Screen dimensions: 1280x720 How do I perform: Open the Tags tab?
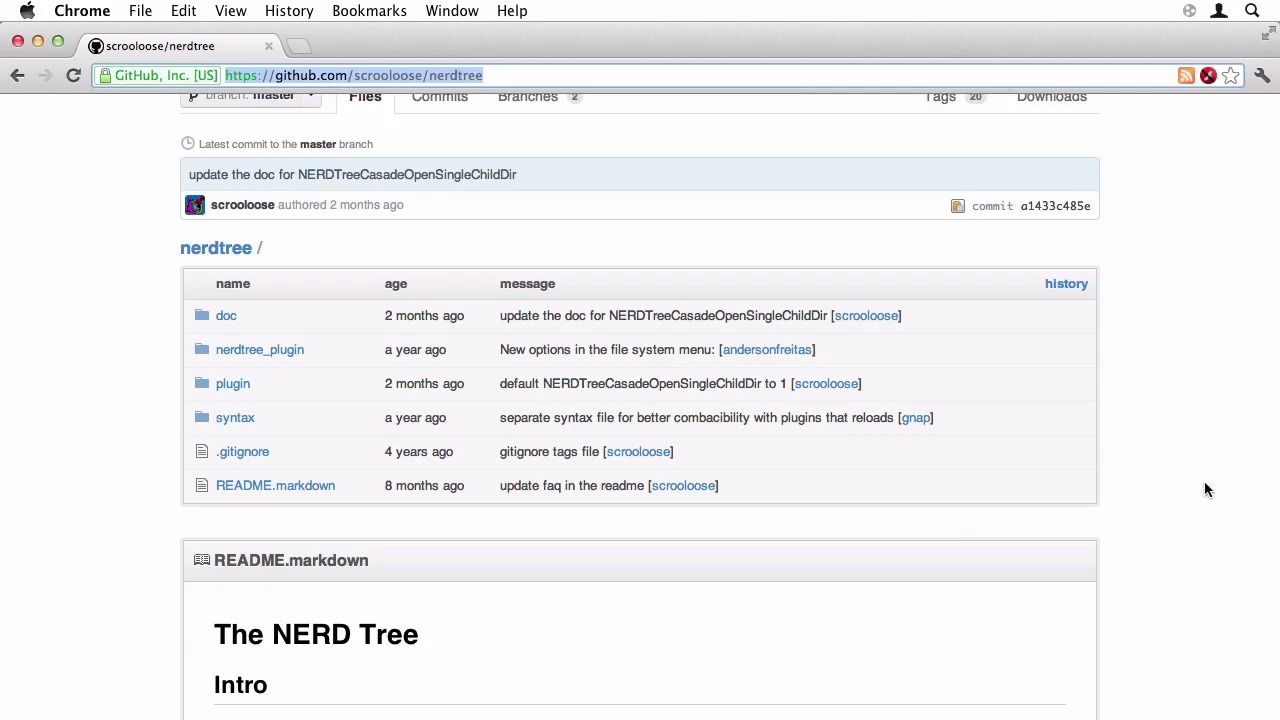point(954,97)
